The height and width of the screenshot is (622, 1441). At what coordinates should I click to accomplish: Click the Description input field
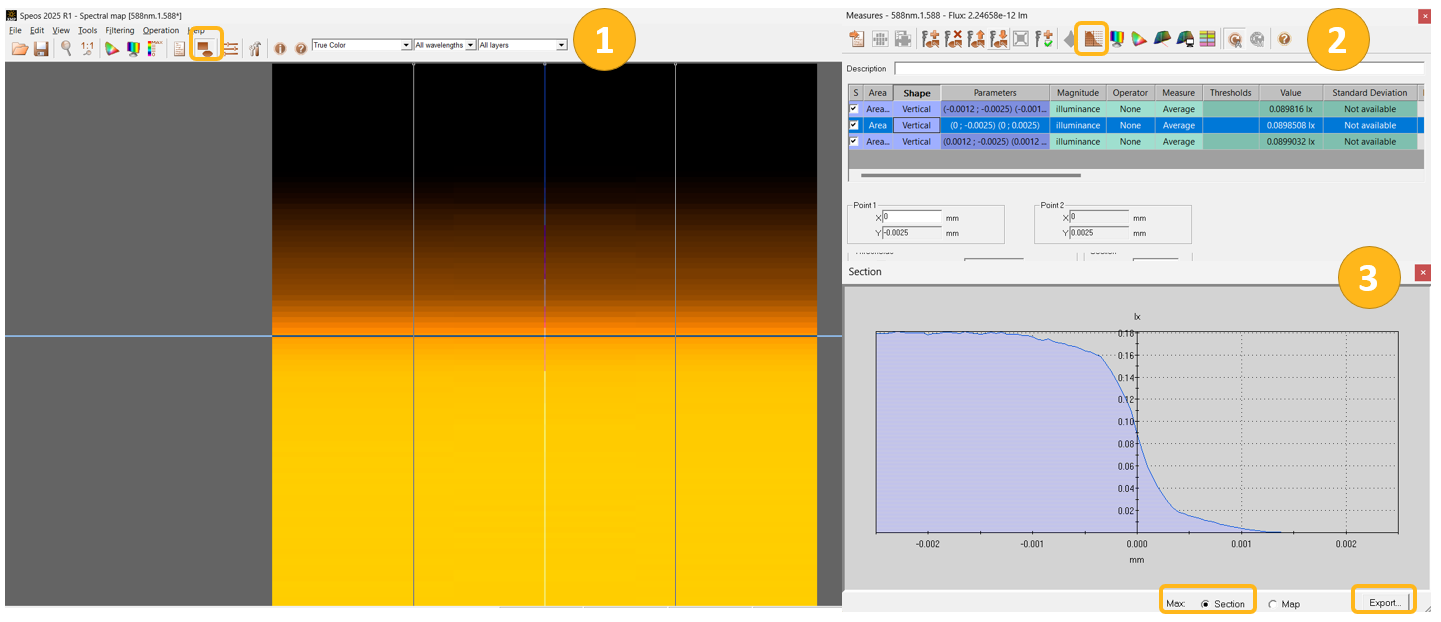[1158, 68]
